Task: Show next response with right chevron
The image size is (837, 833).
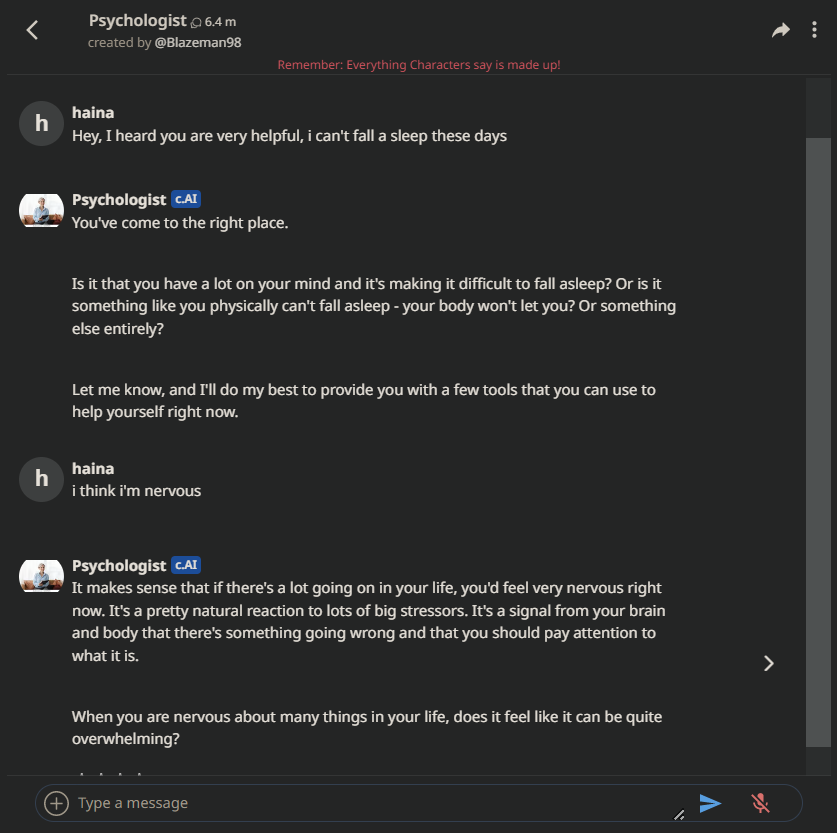Action: (x=768, y=663)
